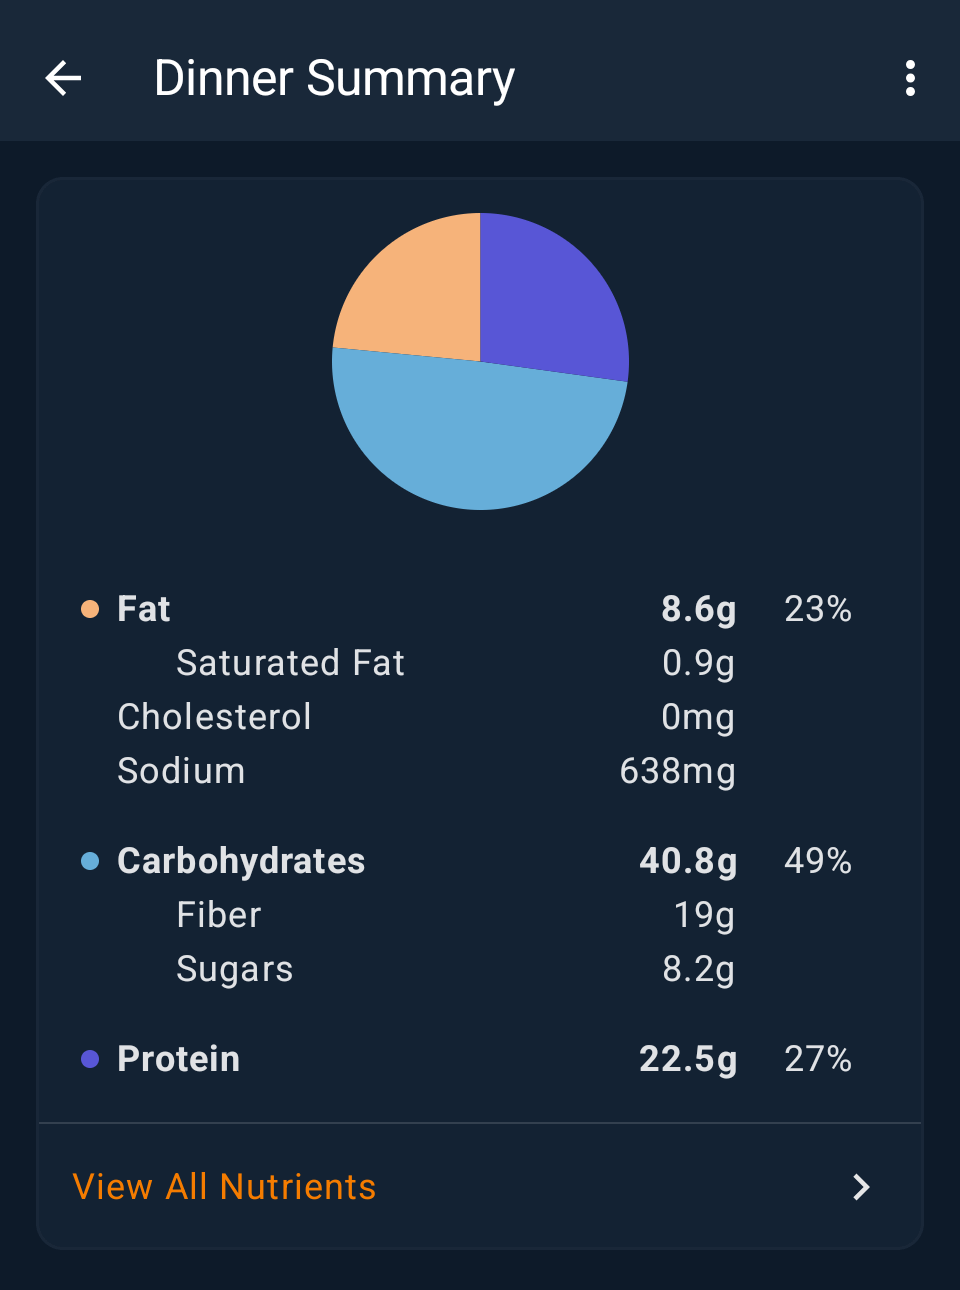960x1290 pixels.
Task: Select the Sugars row
Action: tap(235, 969)
